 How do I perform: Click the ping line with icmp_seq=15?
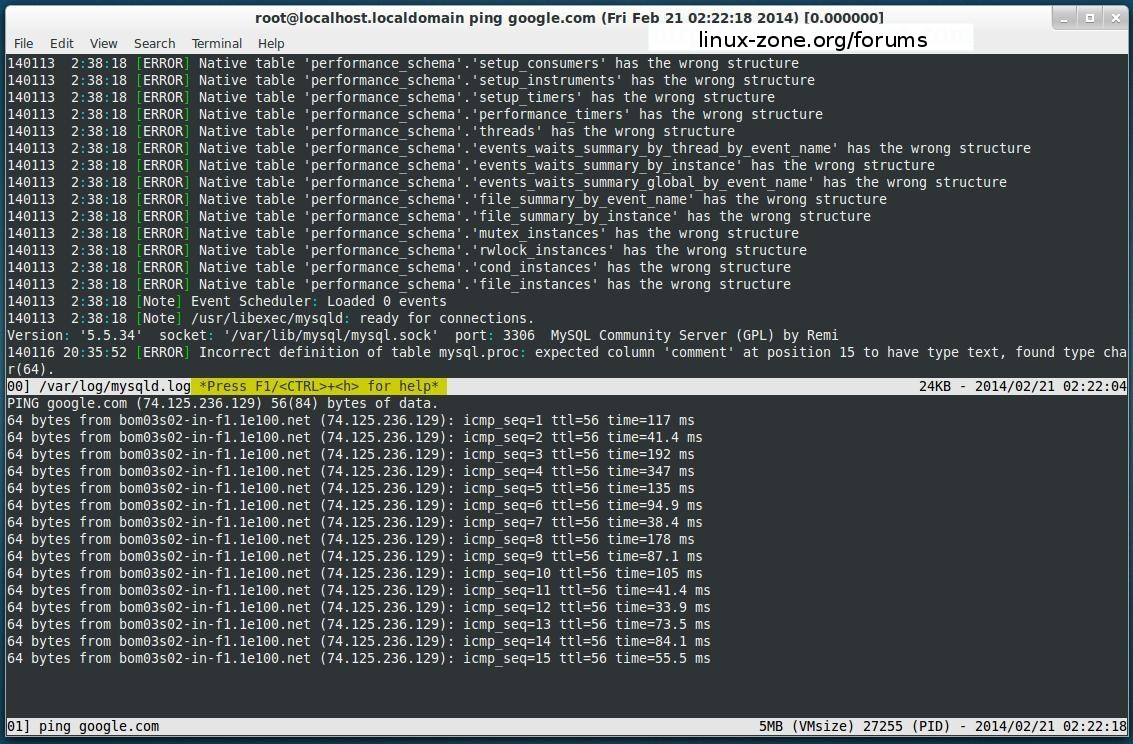point(358,658)
